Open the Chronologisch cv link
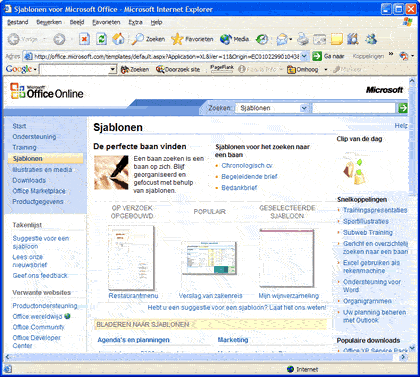This screenshot has height=377, width=420. [247, 166]
